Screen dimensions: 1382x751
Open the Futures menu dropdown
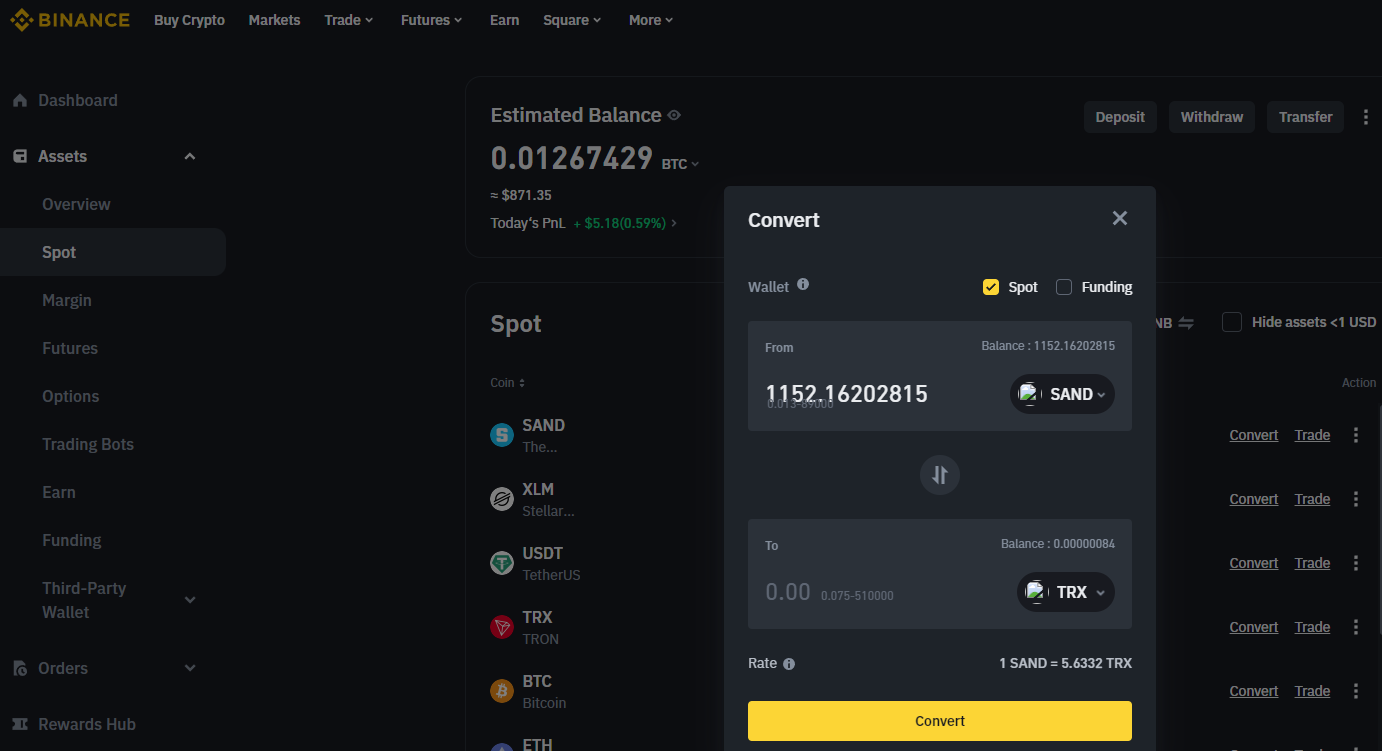(431, 20)
